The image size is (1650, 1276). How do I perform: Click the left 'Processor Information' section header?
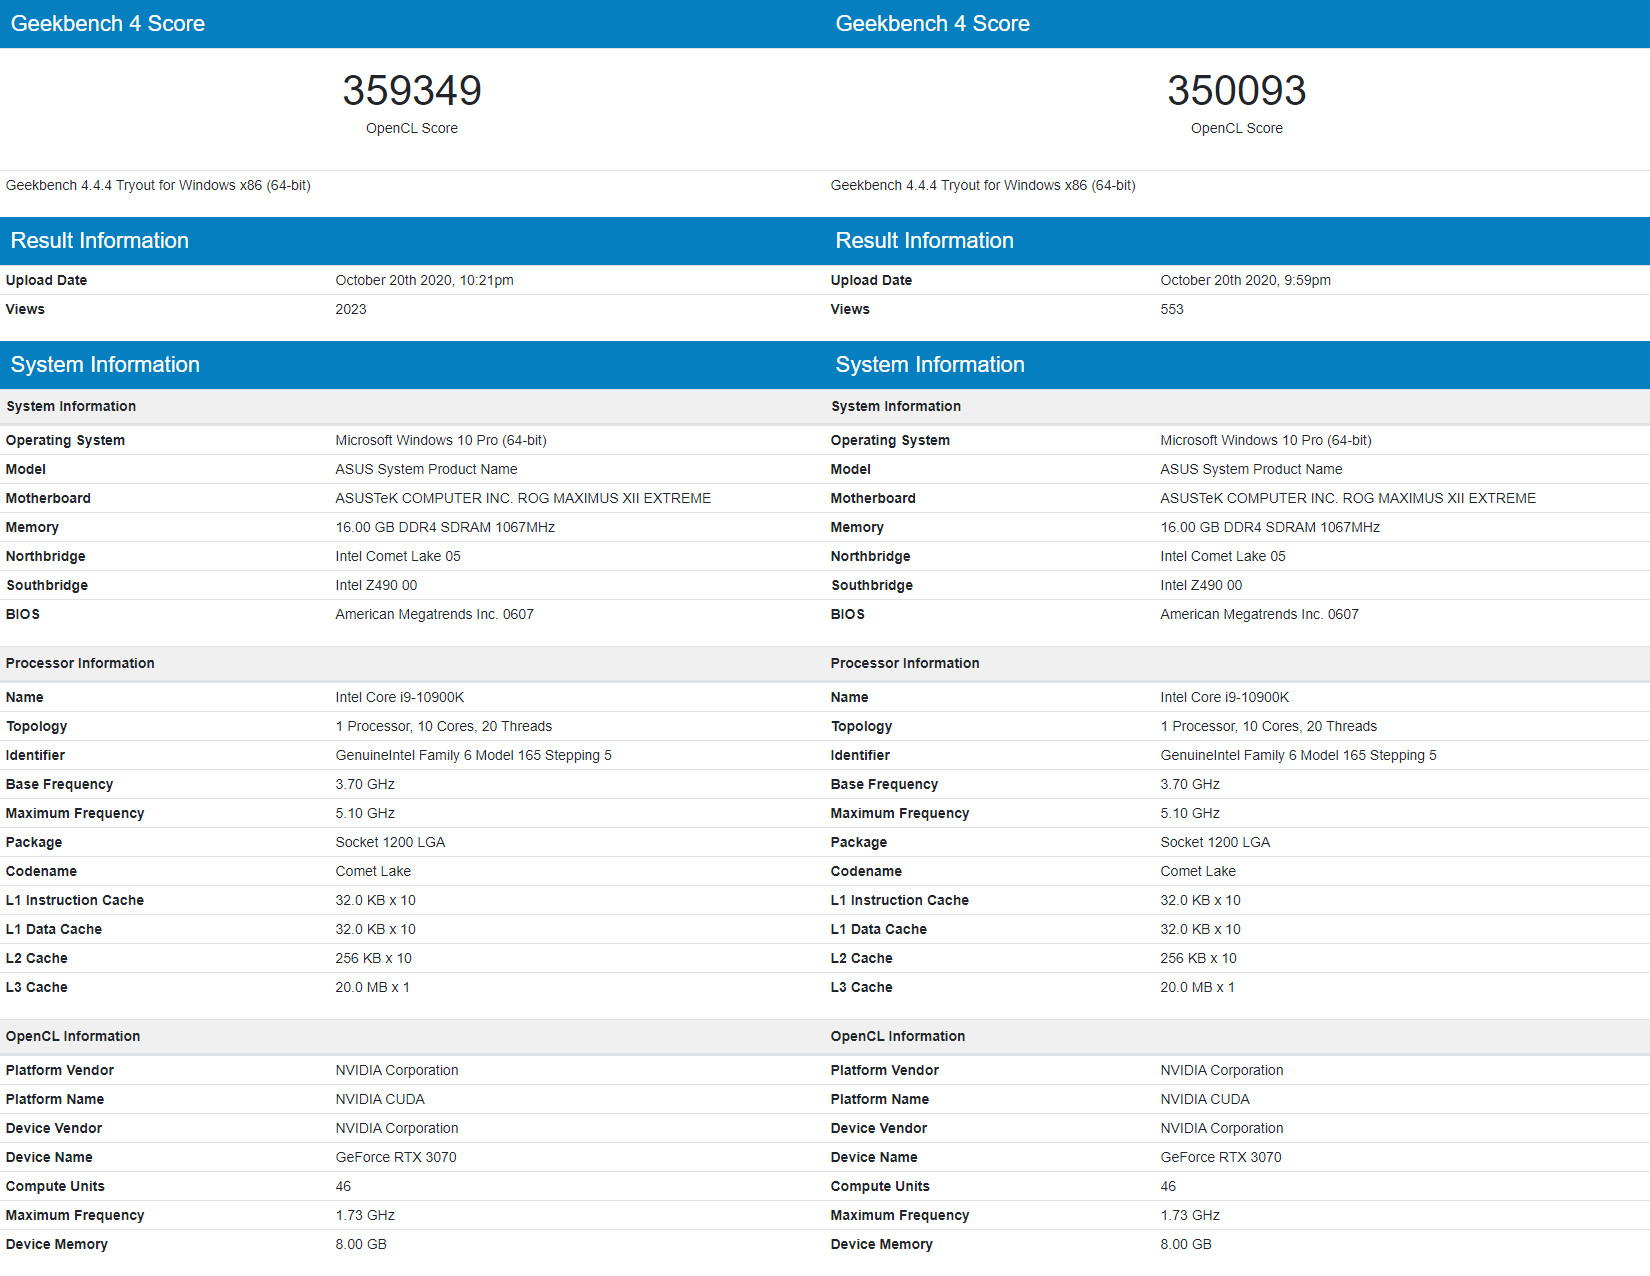[80, 663]
